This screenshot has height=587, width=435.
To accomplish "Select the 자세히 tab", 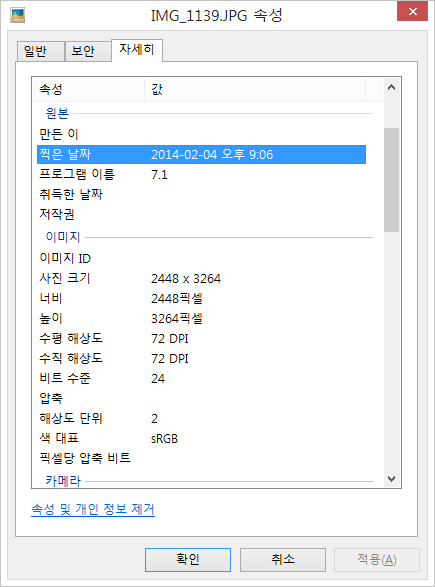I will point(137,49).
